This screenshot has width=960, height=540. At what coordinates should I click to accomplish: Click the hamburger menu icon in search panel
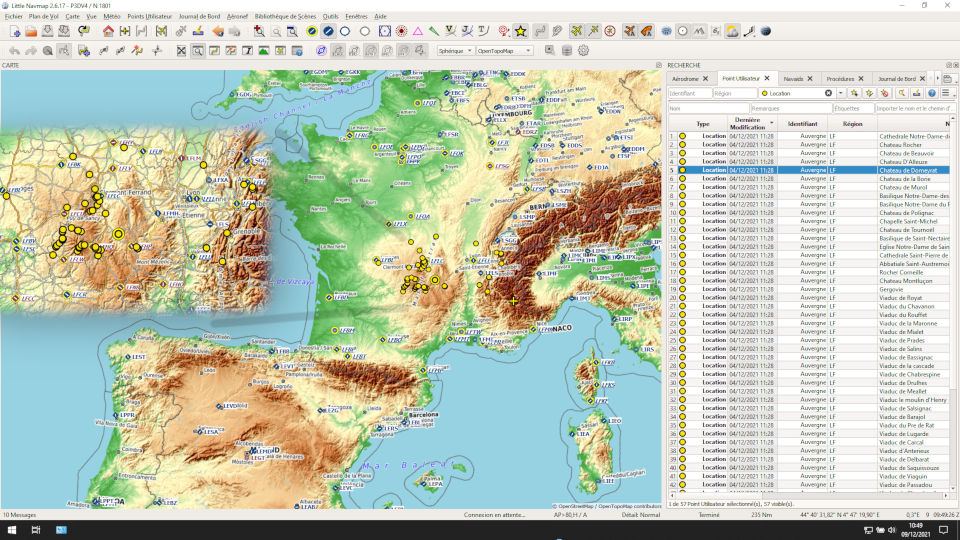946,93
